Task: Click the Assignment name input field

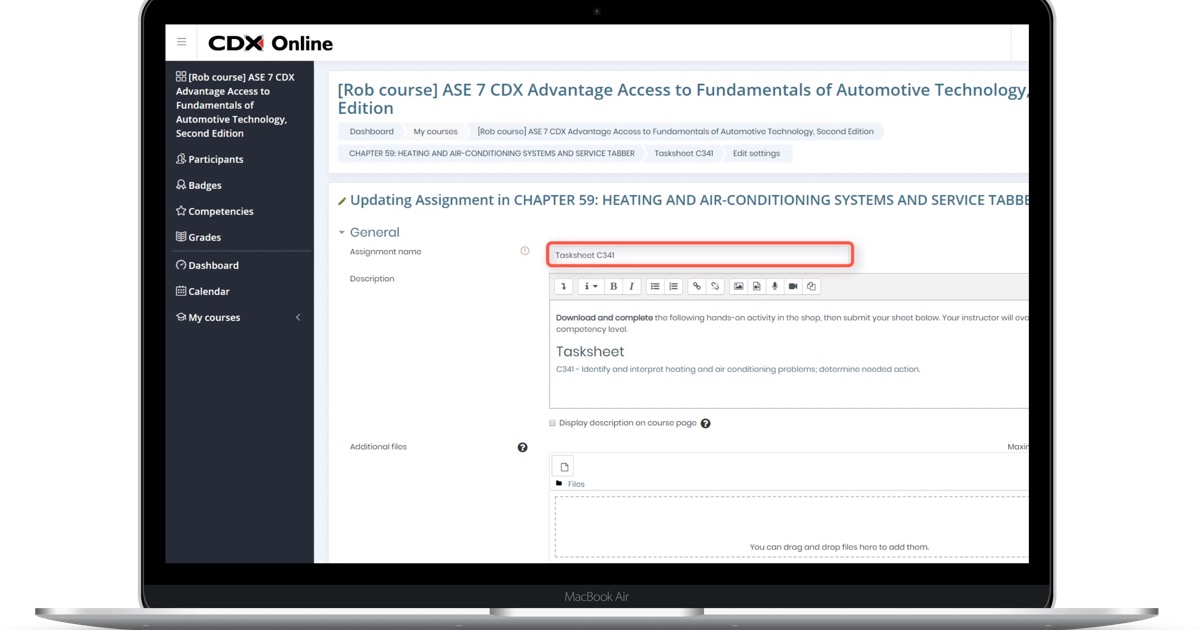Action: (x=700, y=255)
